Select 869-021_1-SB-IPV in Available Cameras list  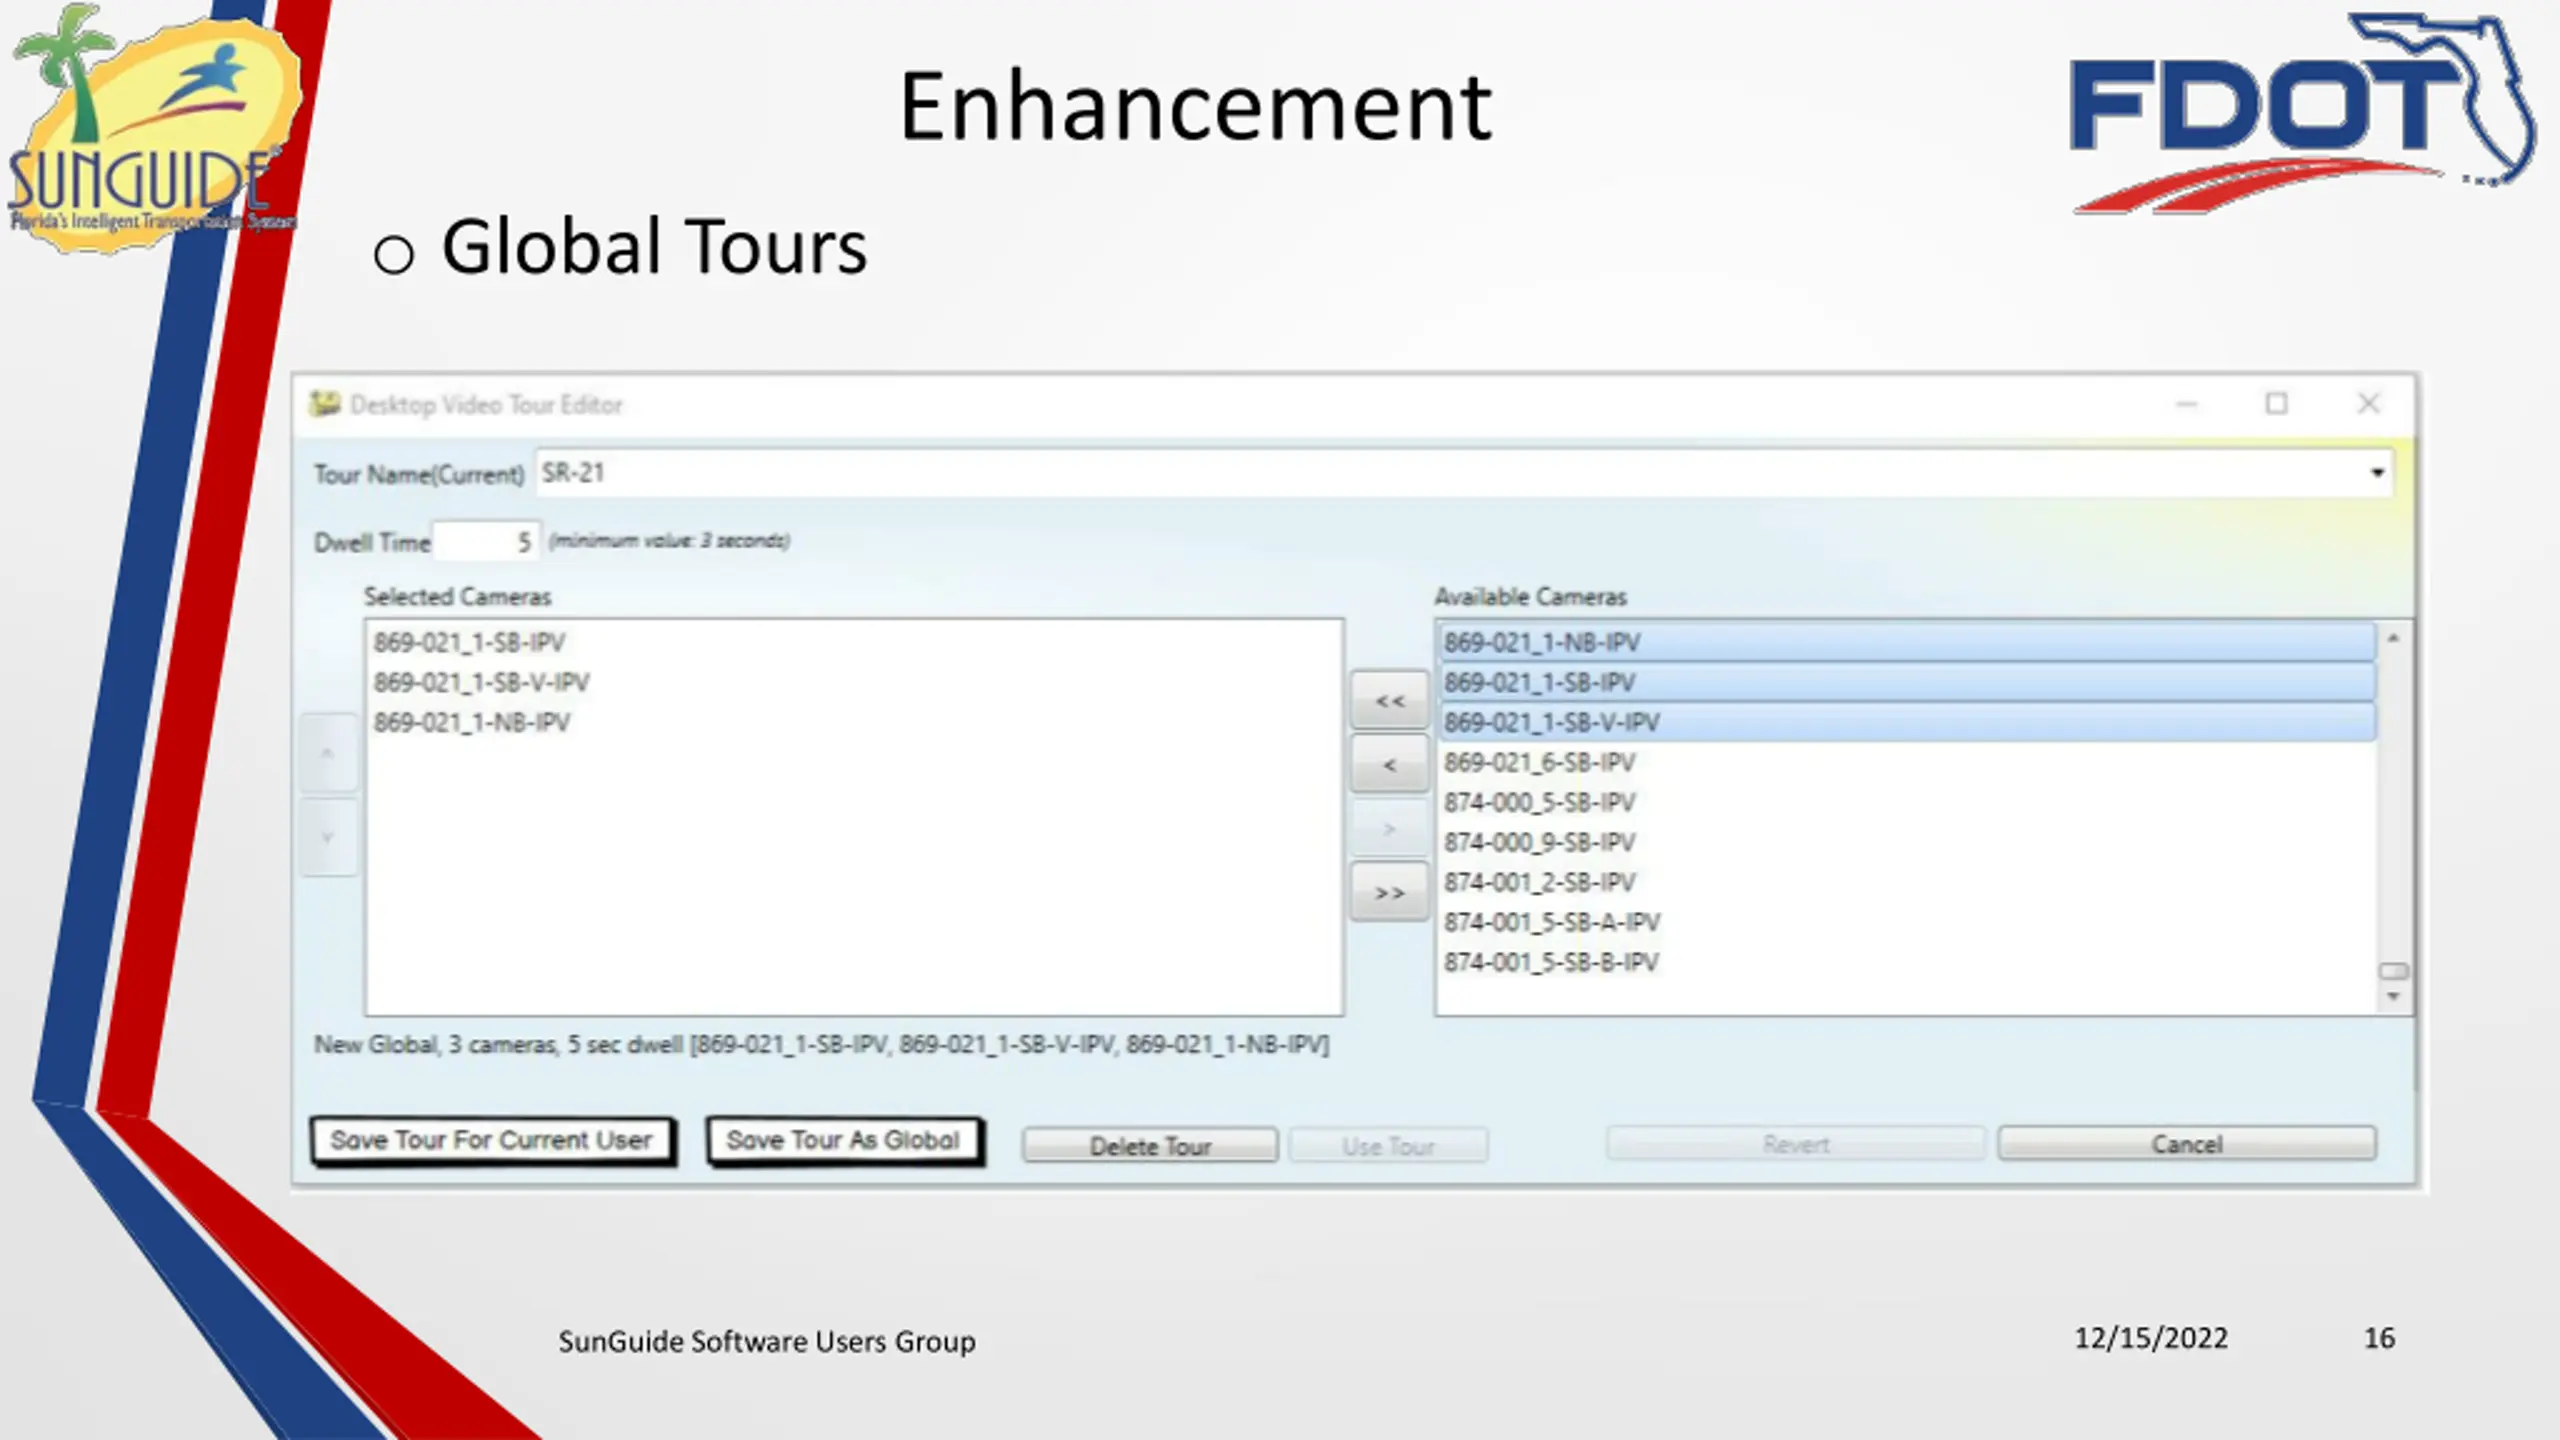tap(1907, 682)
